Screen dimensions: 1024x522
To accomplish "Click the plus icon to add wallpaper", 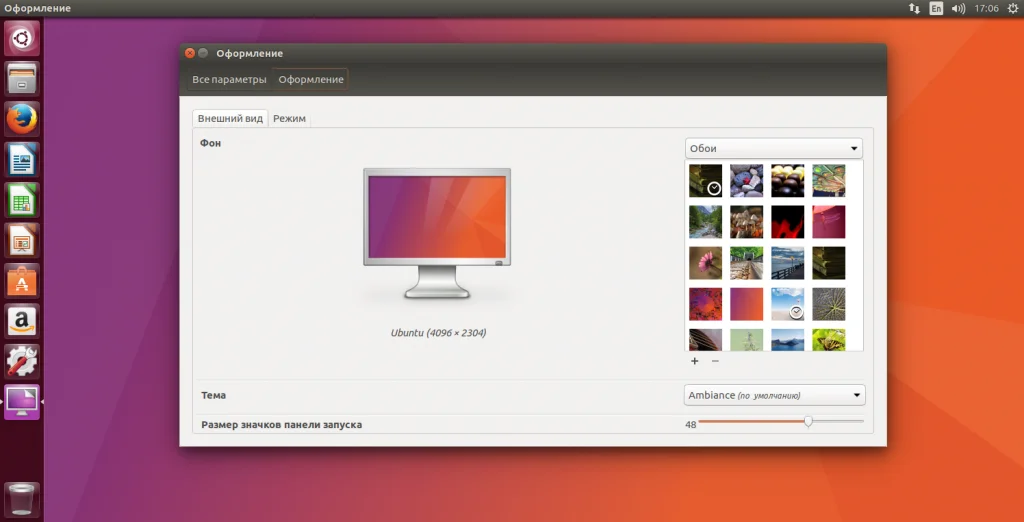I will (695, 361).
